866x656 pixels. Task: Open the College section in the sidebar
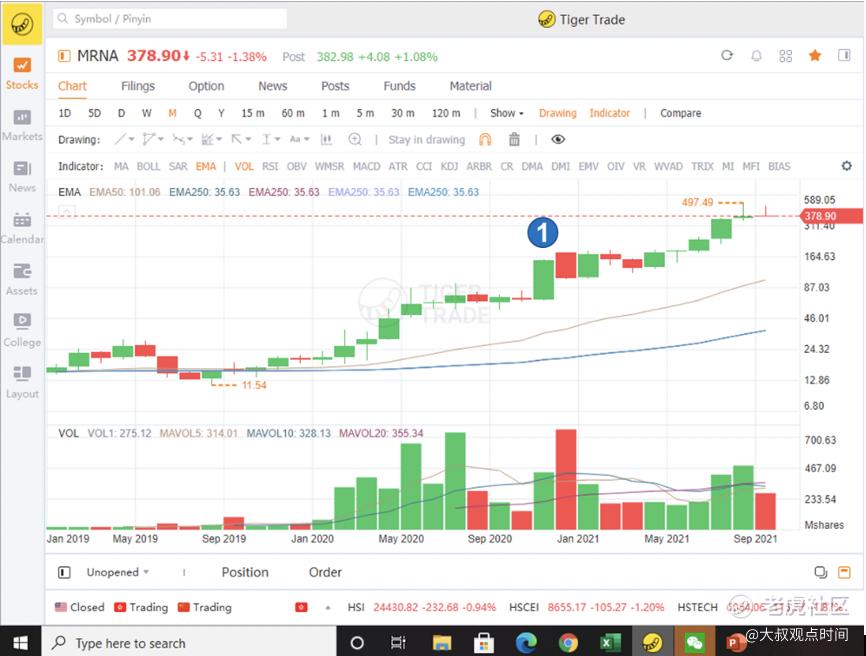coord(22,331)
